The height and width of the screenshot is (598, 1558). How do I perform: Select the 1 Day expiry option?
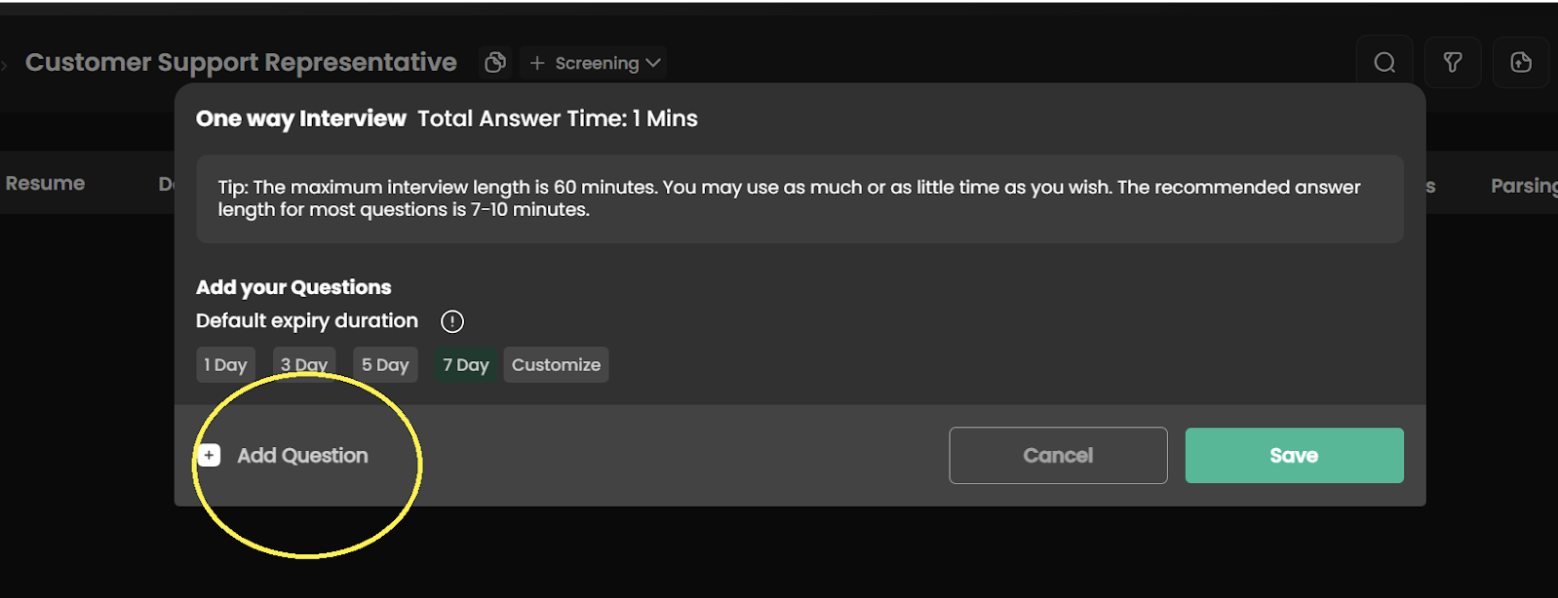coord(225,365)
